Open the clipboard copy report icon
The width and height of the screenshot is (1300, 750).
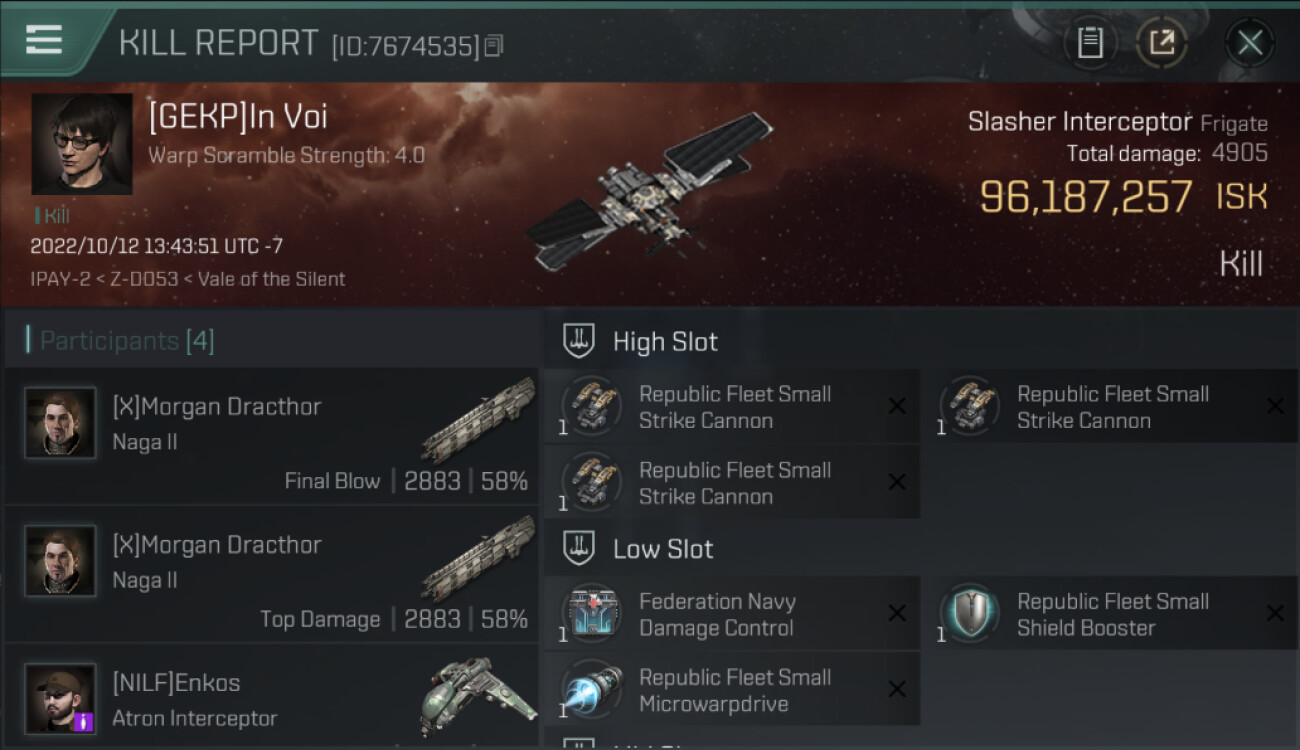[1090, 43]
